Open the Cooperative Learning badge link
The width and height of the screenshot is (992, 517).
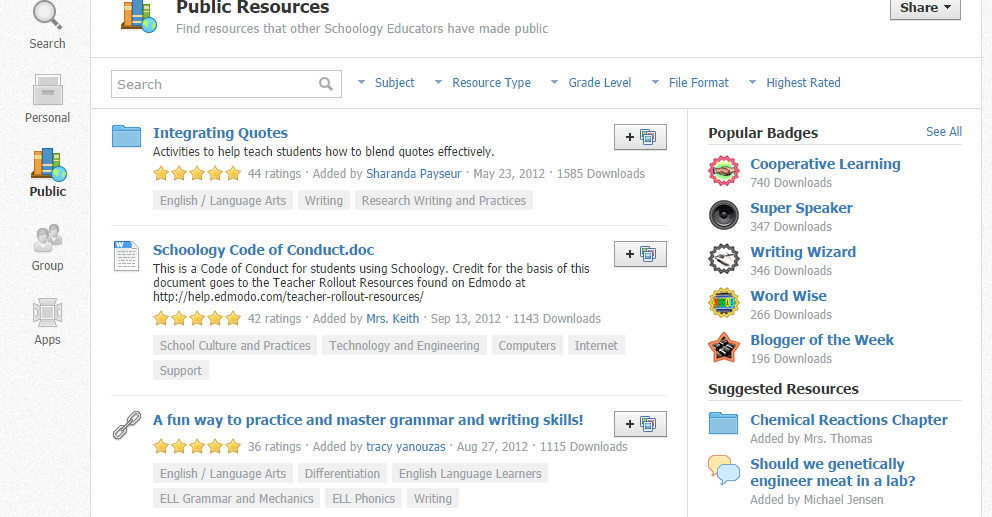click(x=826, y=164)
